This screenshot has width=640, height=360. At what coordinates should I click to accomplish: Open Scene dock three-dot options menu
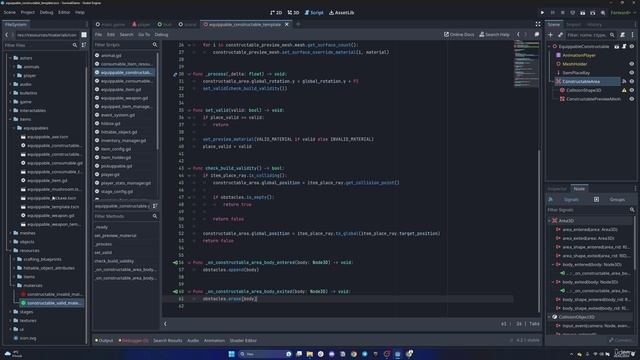click(633, 35)
